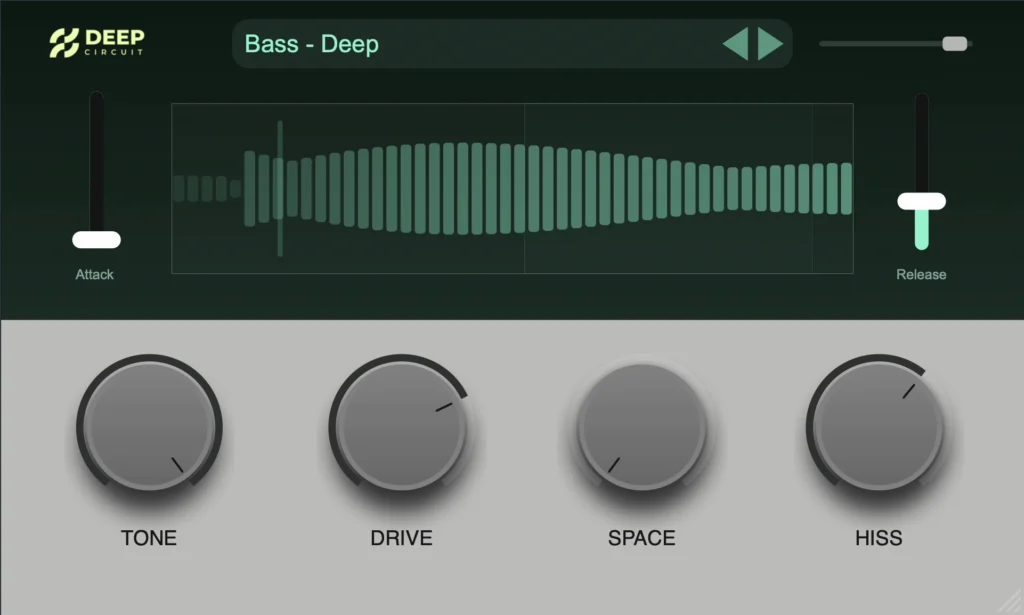The height and width of the screenshot is (615, 1024).
Task: Click the top-right horizontal slider handle
Action: pyautogui.click(x=954, y=43)
